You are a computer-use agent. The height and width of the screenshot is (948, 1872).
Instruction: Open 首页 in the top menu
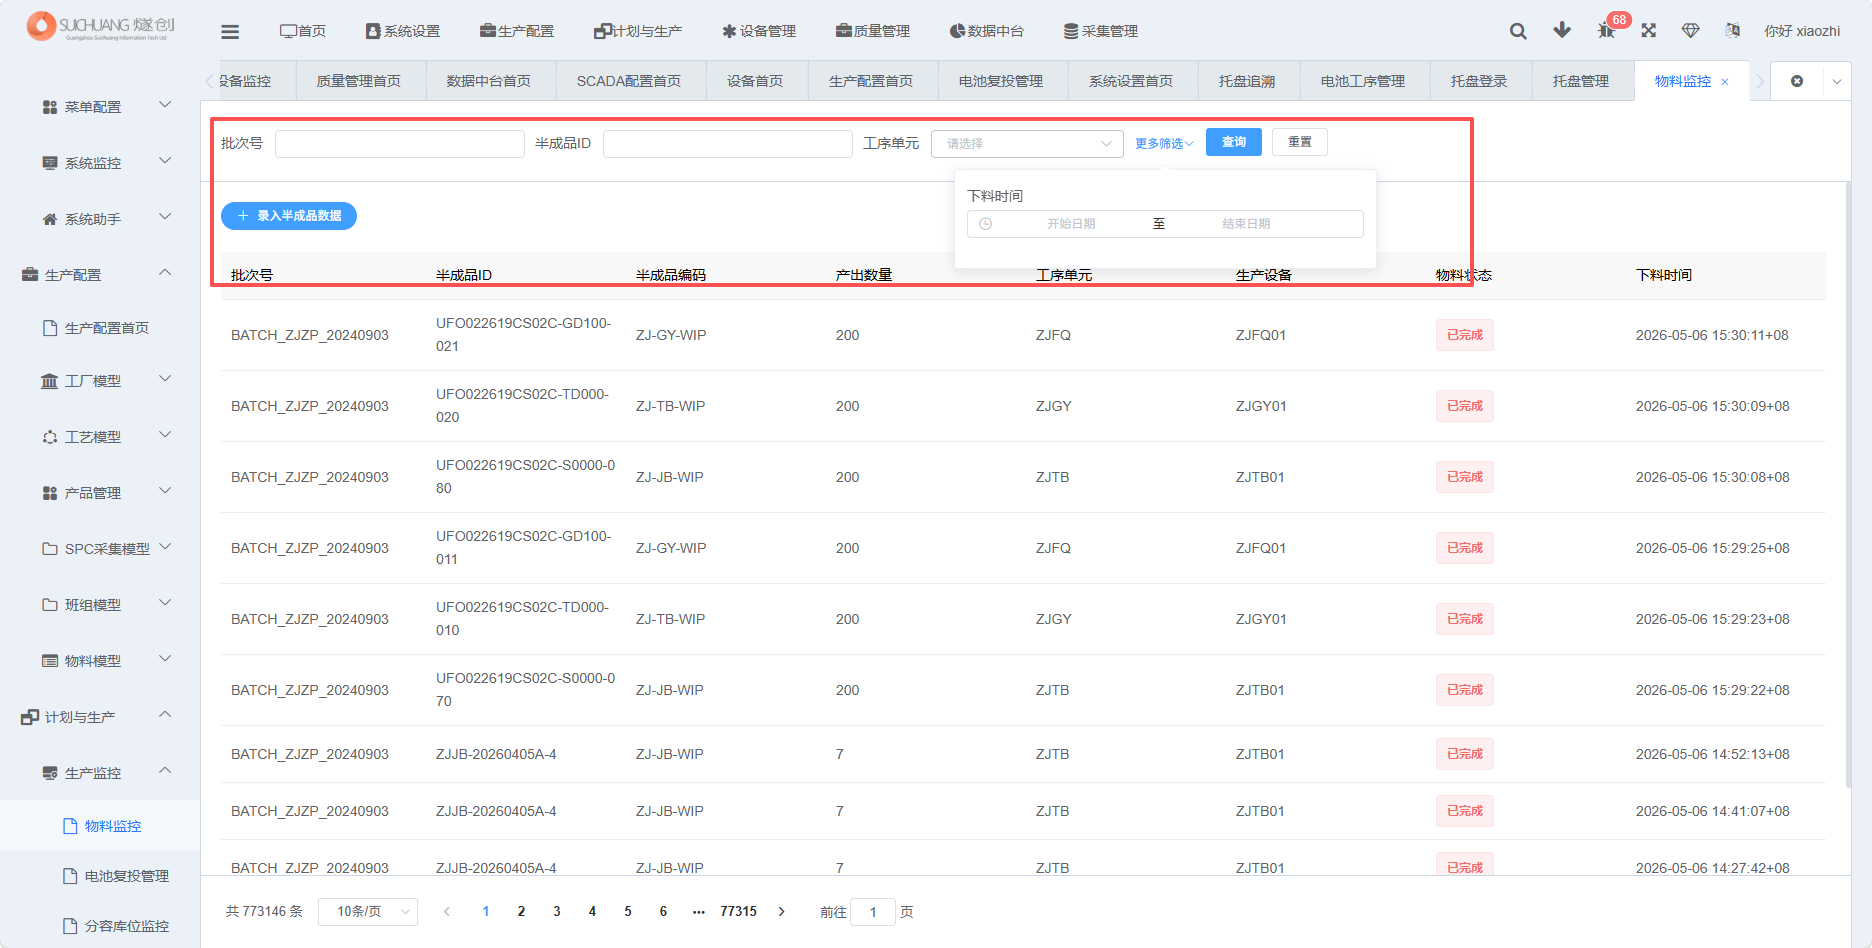(303, 31)
